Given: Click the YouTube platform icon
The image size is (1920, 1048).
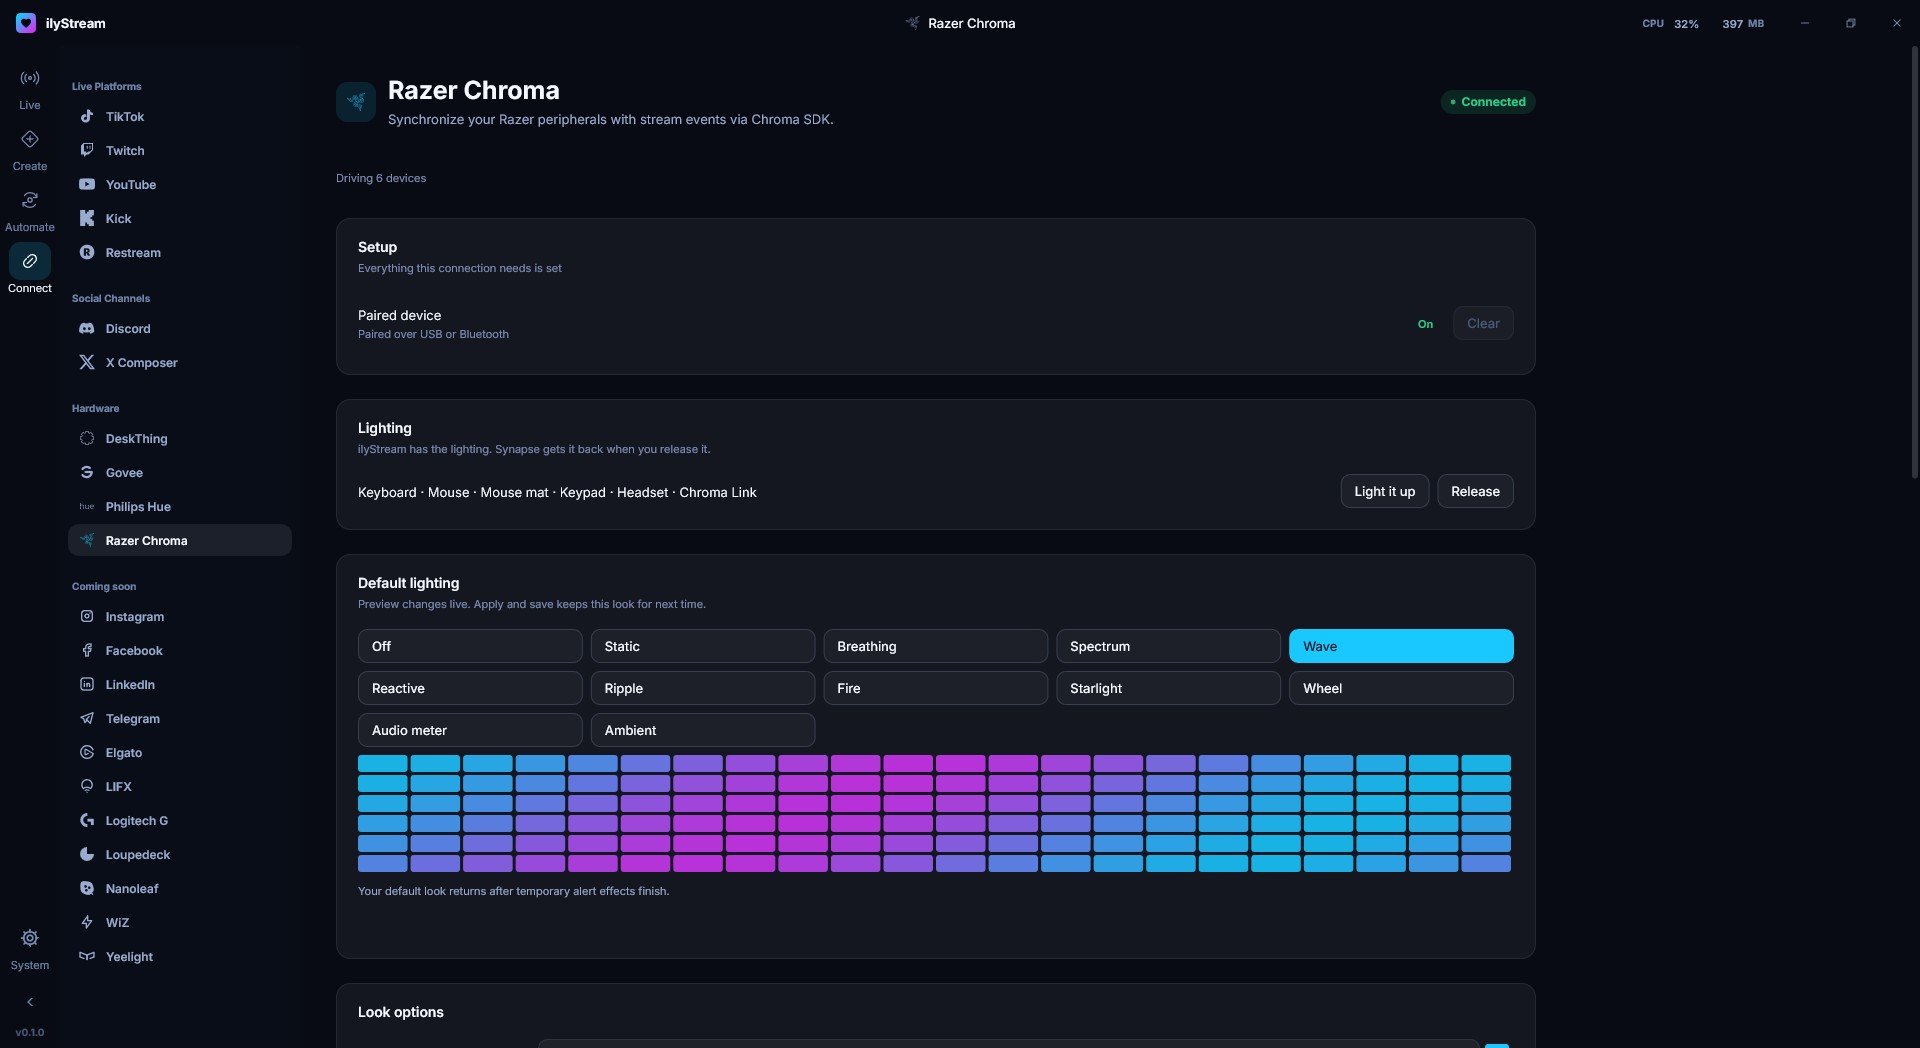Looking at the screenshot, I should (x=87, y=184).
